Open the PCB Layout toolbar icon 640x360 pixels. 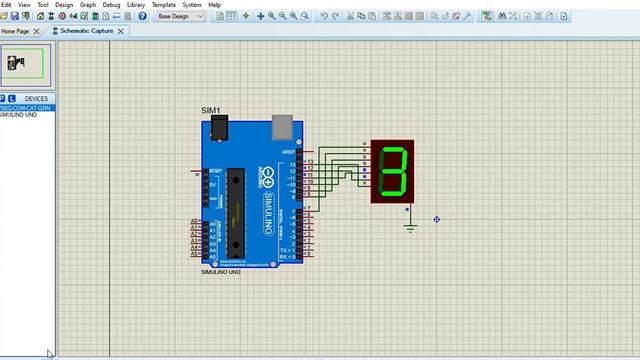[x=62, y=16]
